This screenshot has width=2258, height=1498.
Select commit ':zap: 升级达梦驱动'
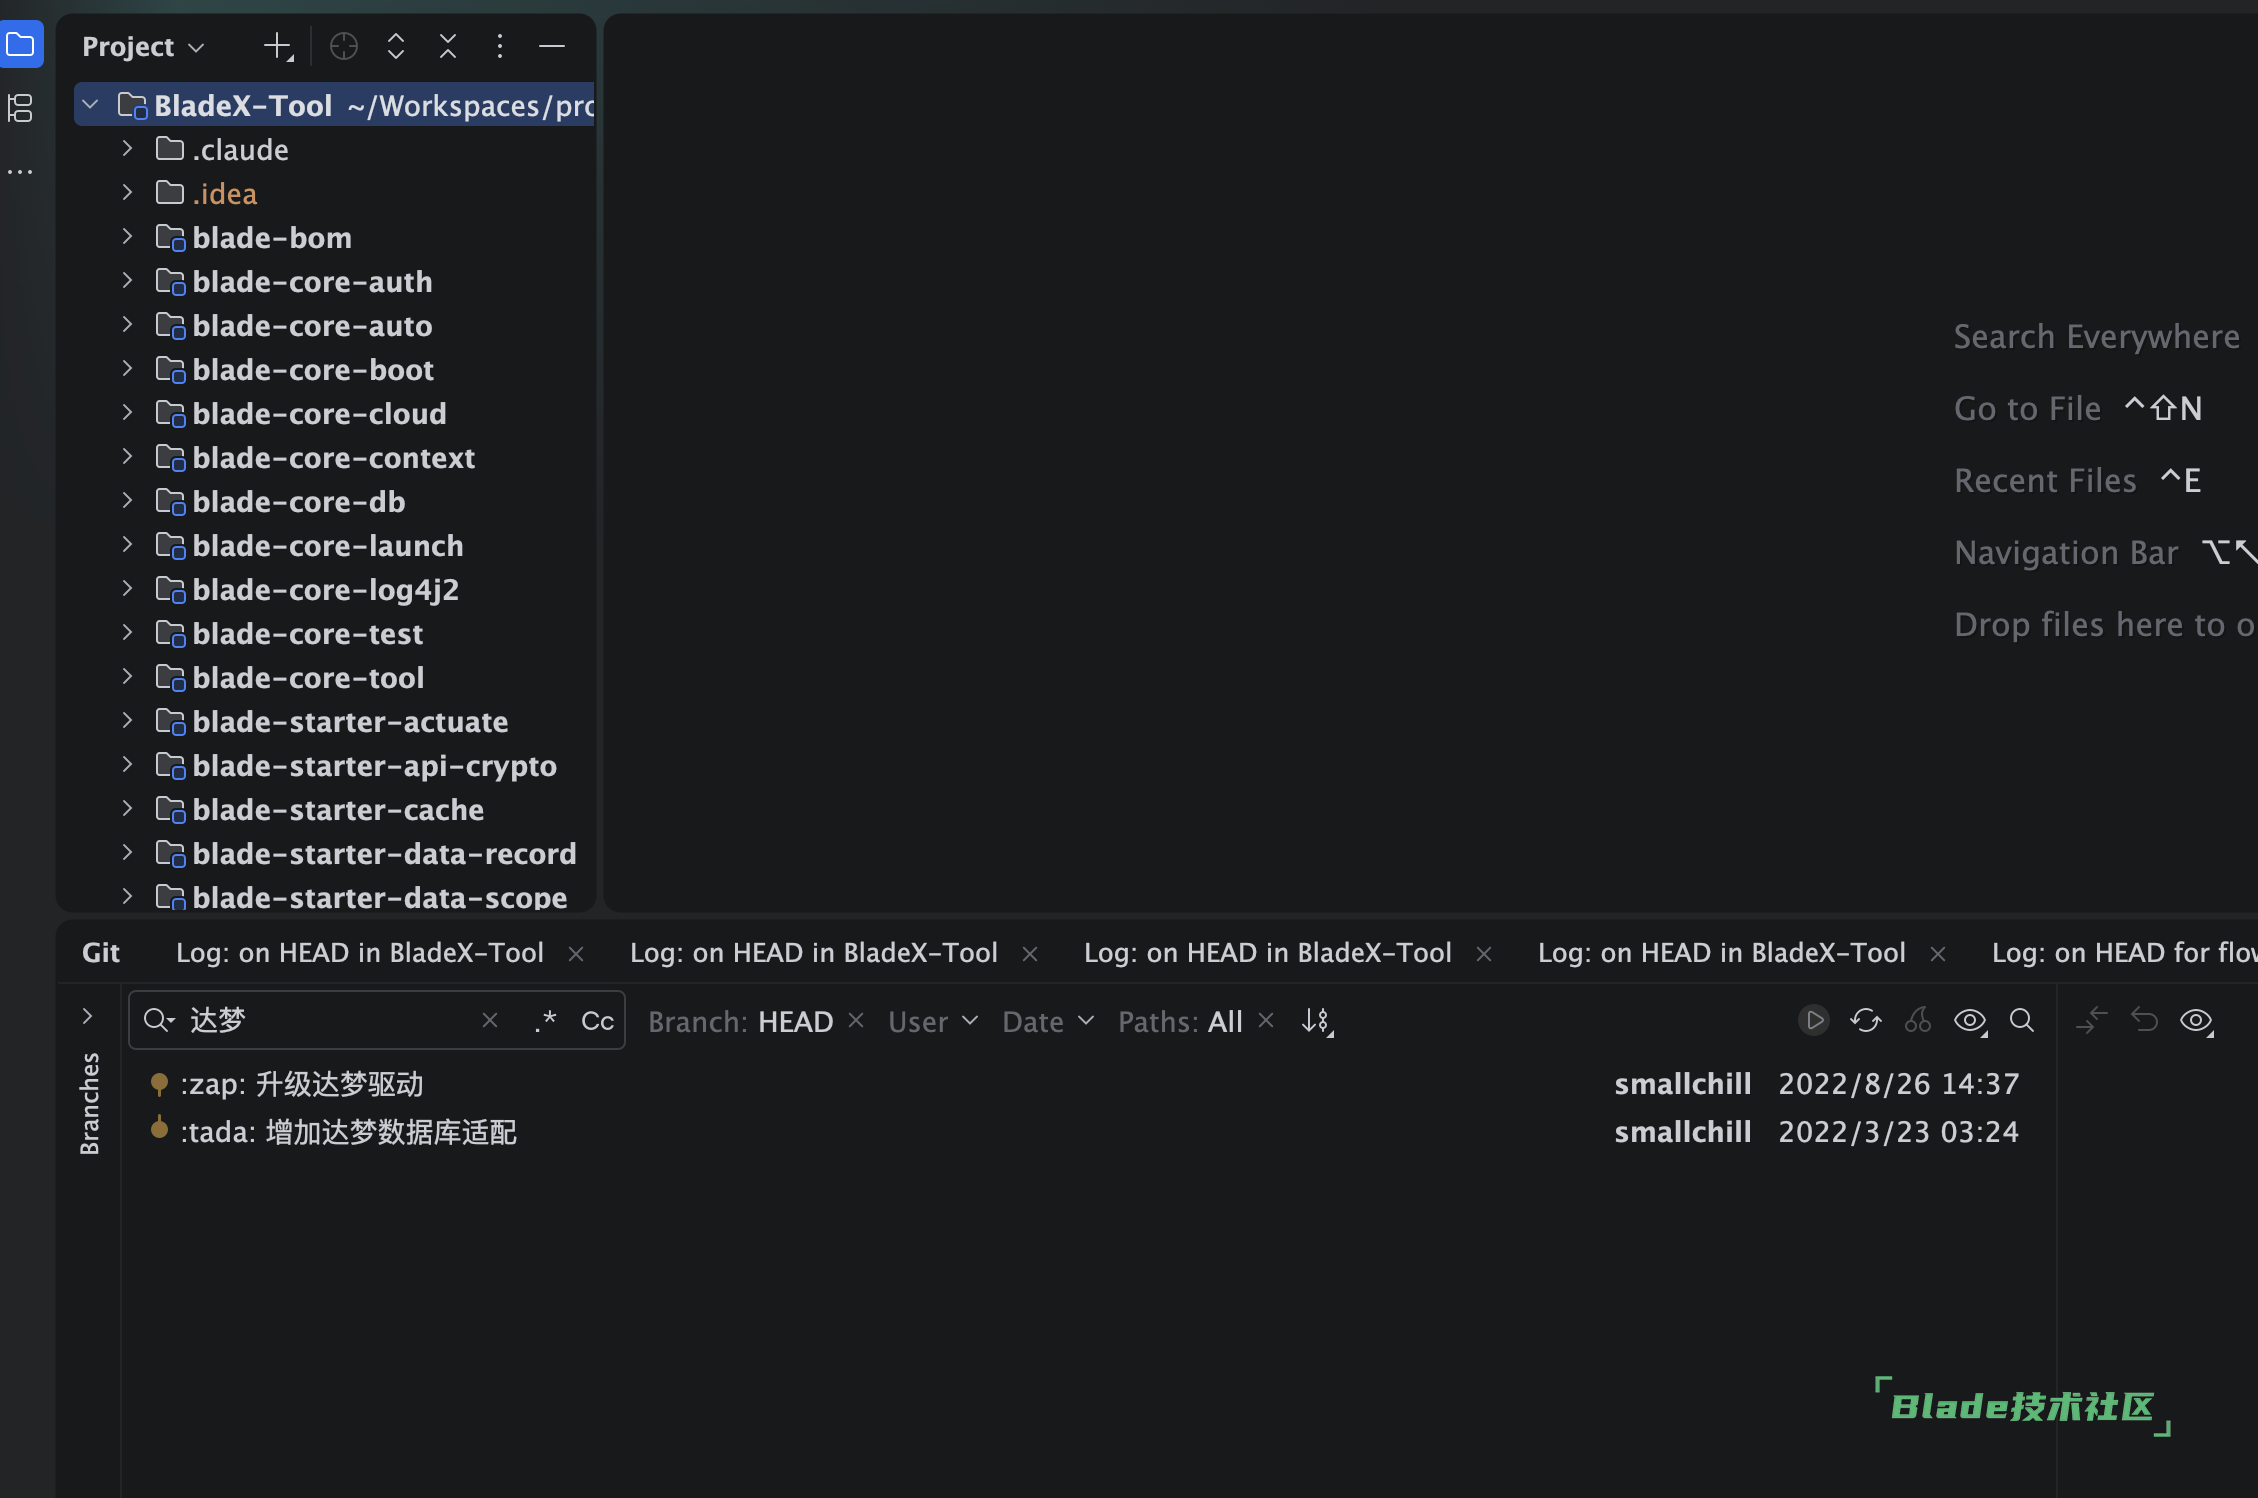click(302, 1084)
